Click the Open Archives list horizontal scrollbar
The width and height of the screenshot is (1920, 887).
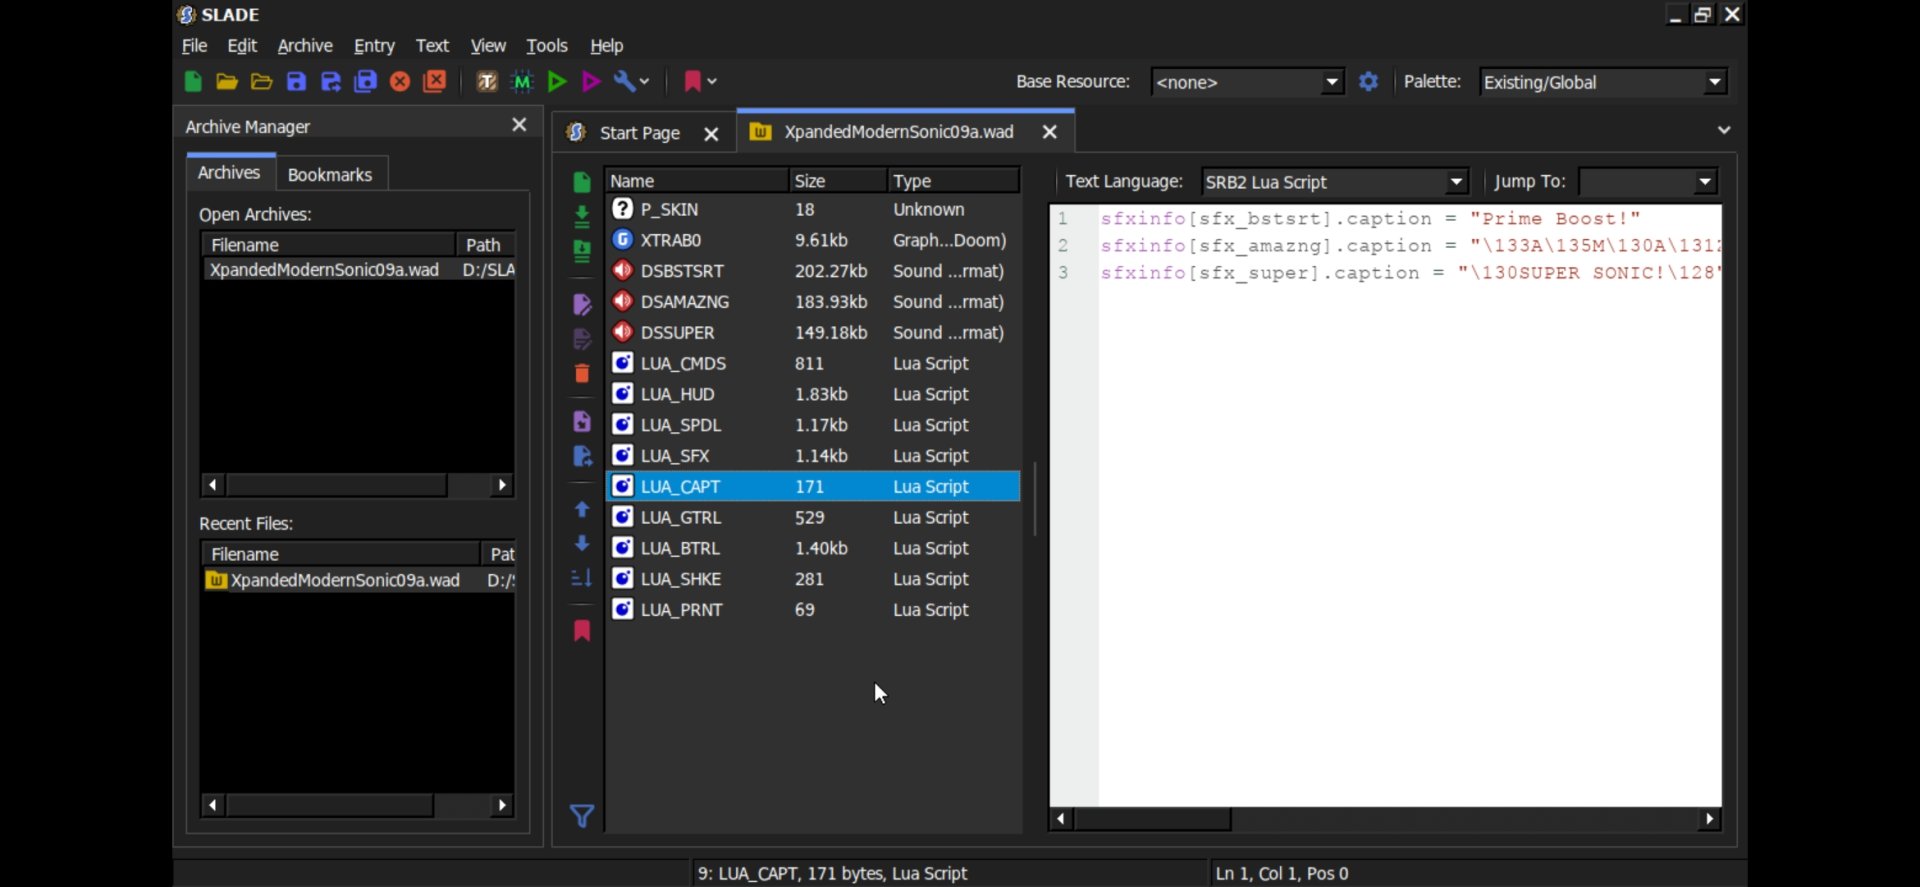(357, 485)
